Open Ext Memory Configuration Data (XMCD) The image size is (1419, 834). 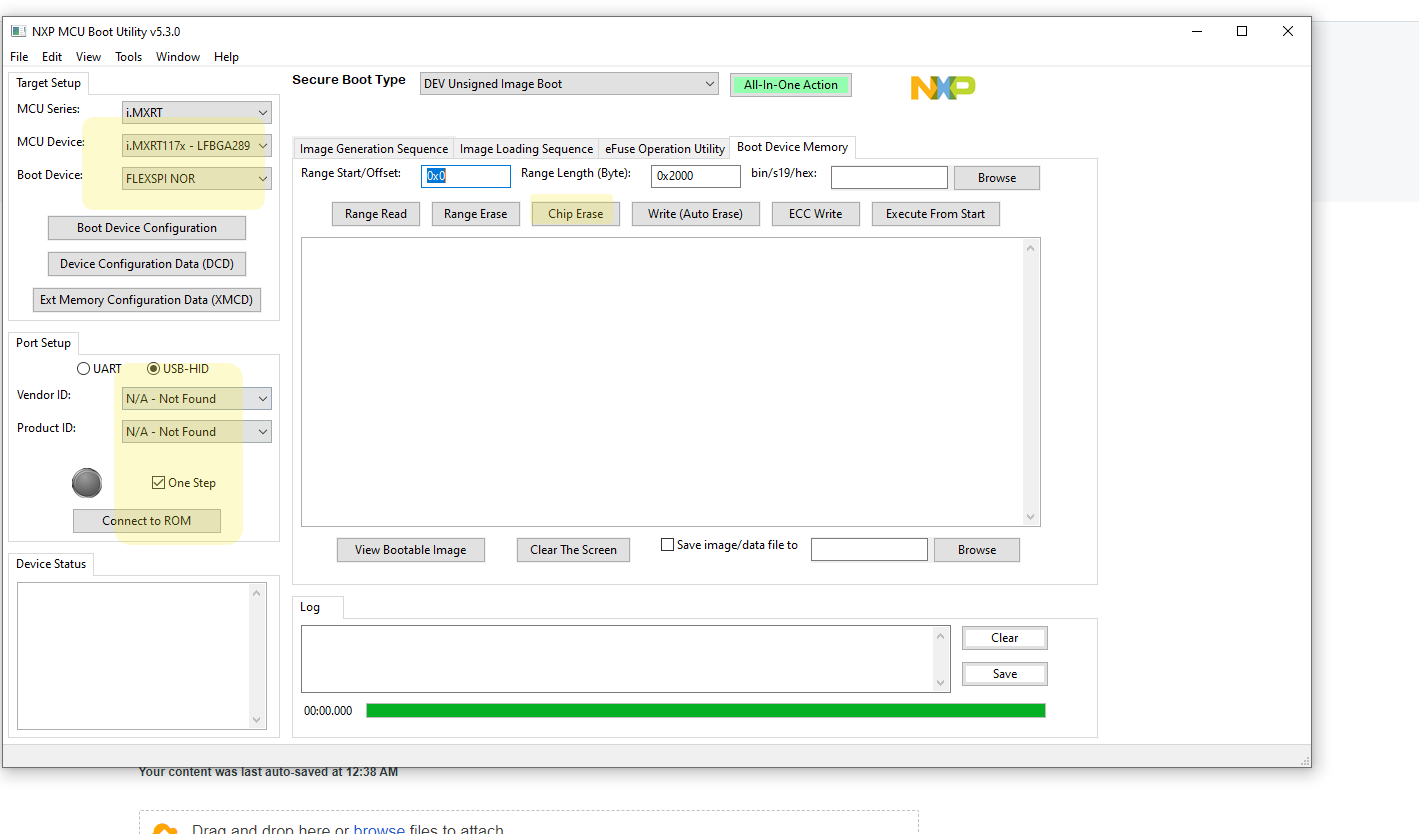(146, 299)
